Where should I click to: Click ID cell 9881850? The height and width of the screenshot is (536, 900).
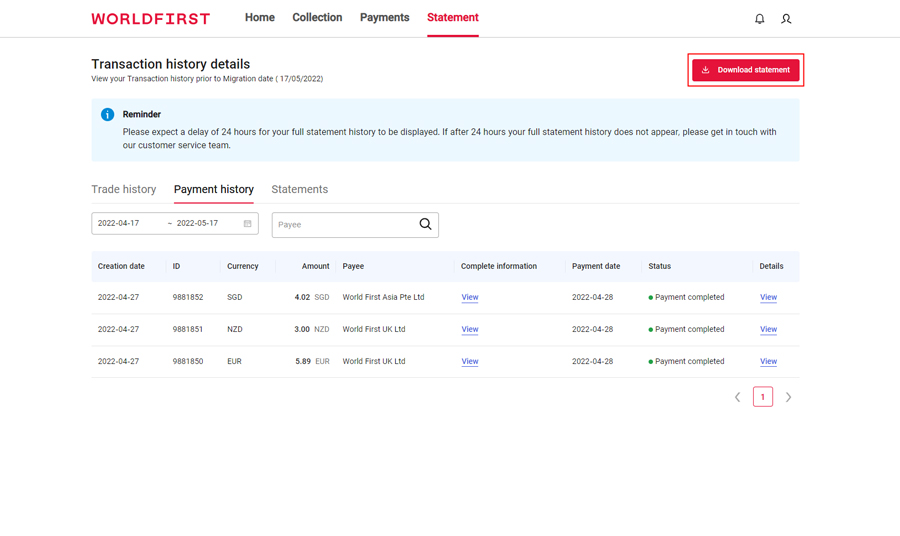(x=188, y=362)
